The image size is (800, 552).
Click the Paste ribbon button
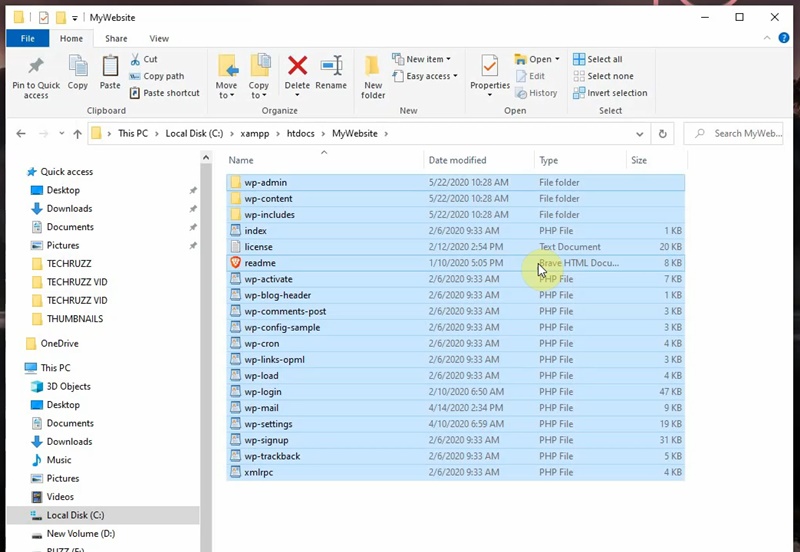[110, 72]
